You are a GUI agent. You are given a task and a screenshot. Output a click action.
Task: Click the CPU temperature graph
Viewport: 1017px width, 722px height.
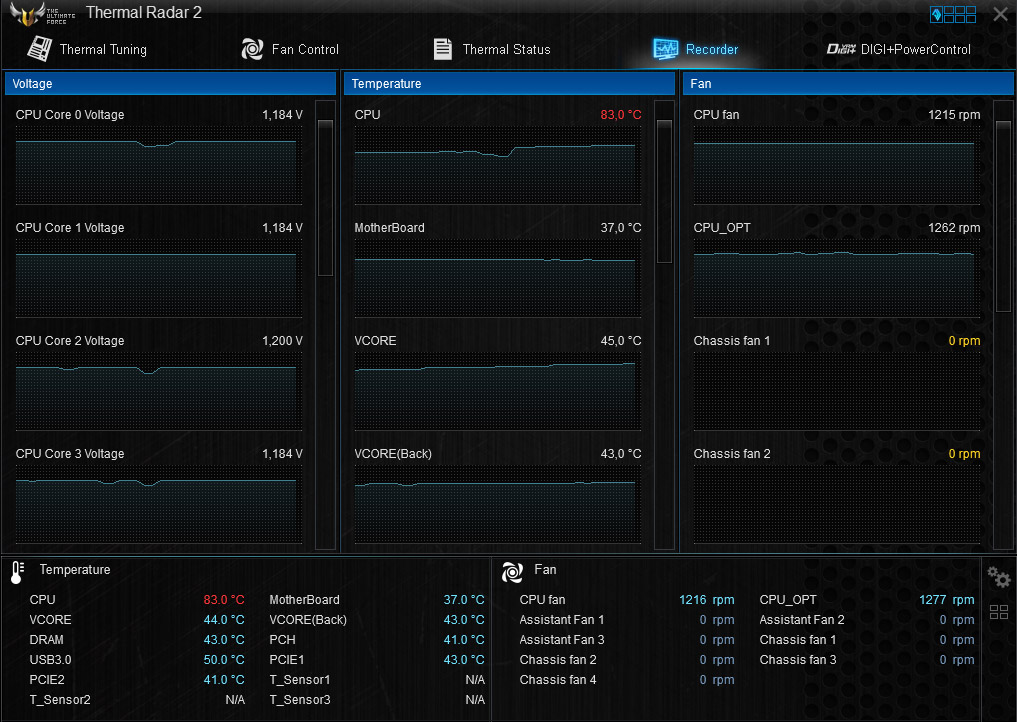click(x=497, y=165)
